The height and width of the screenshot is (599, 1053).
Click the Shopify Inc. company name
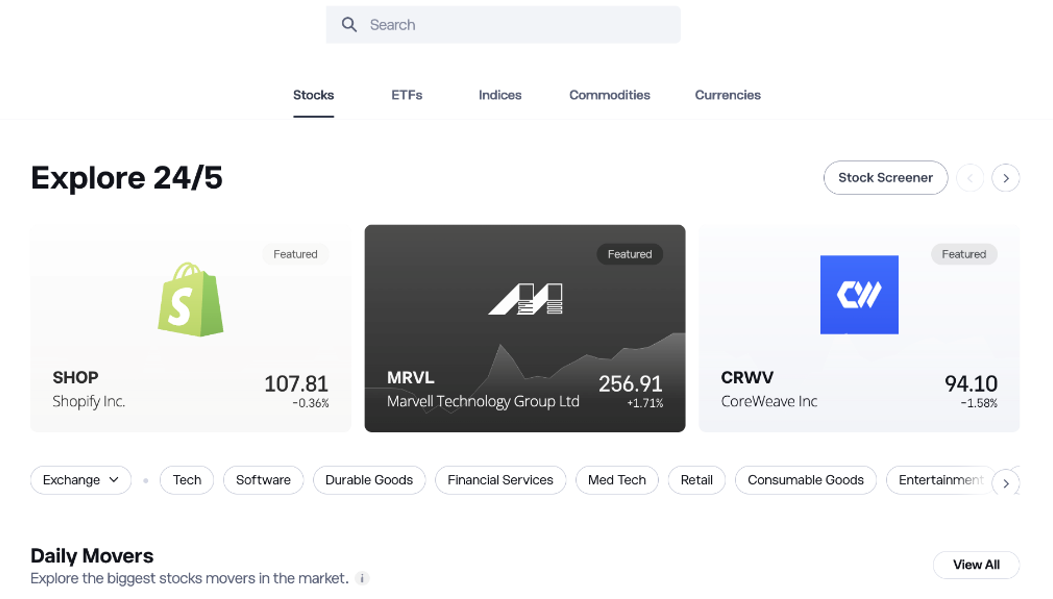(89, 402)
